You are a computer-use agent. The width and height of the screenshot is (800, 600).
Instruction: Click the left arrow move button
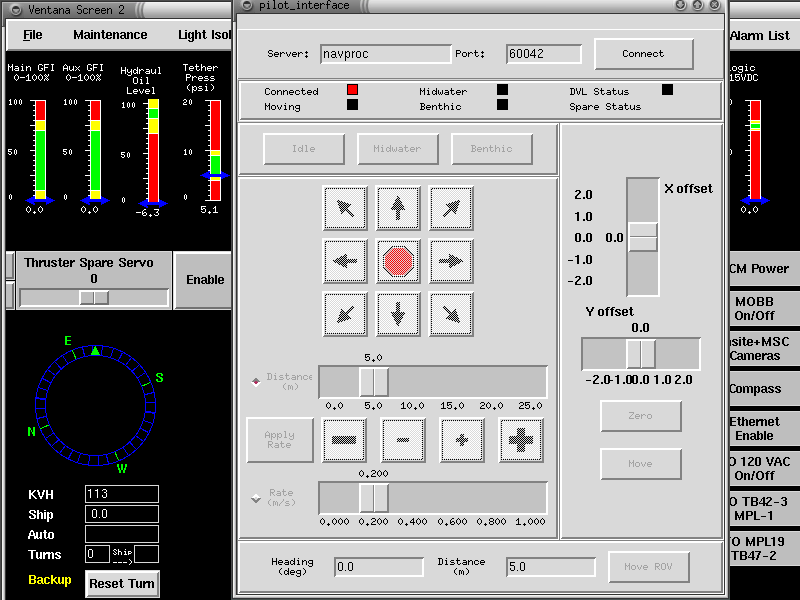(345, 261)
